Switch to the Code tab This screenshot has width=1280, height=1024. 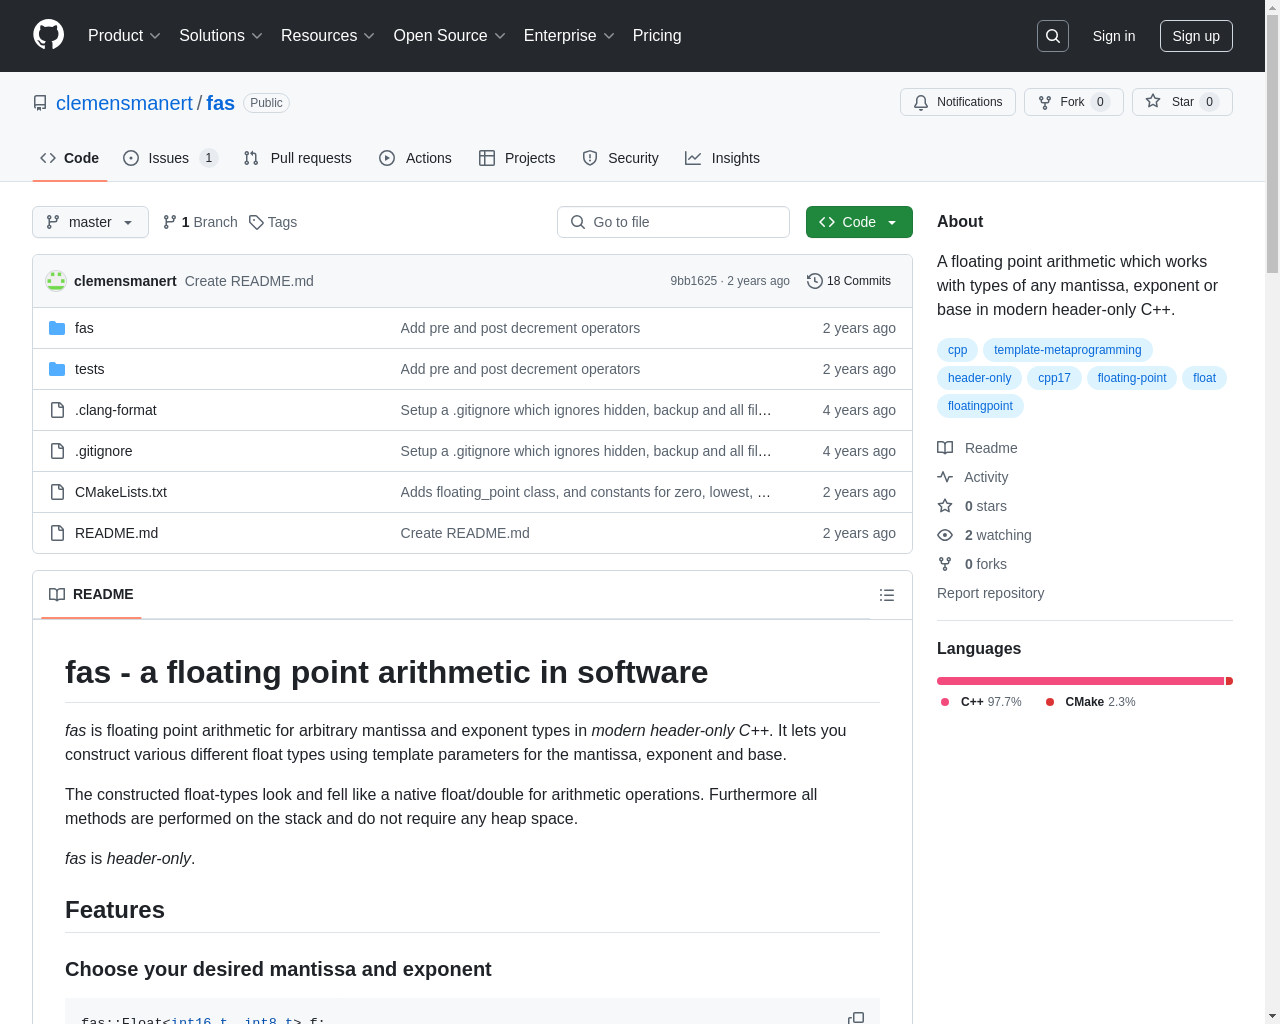(x=70, y=158)
